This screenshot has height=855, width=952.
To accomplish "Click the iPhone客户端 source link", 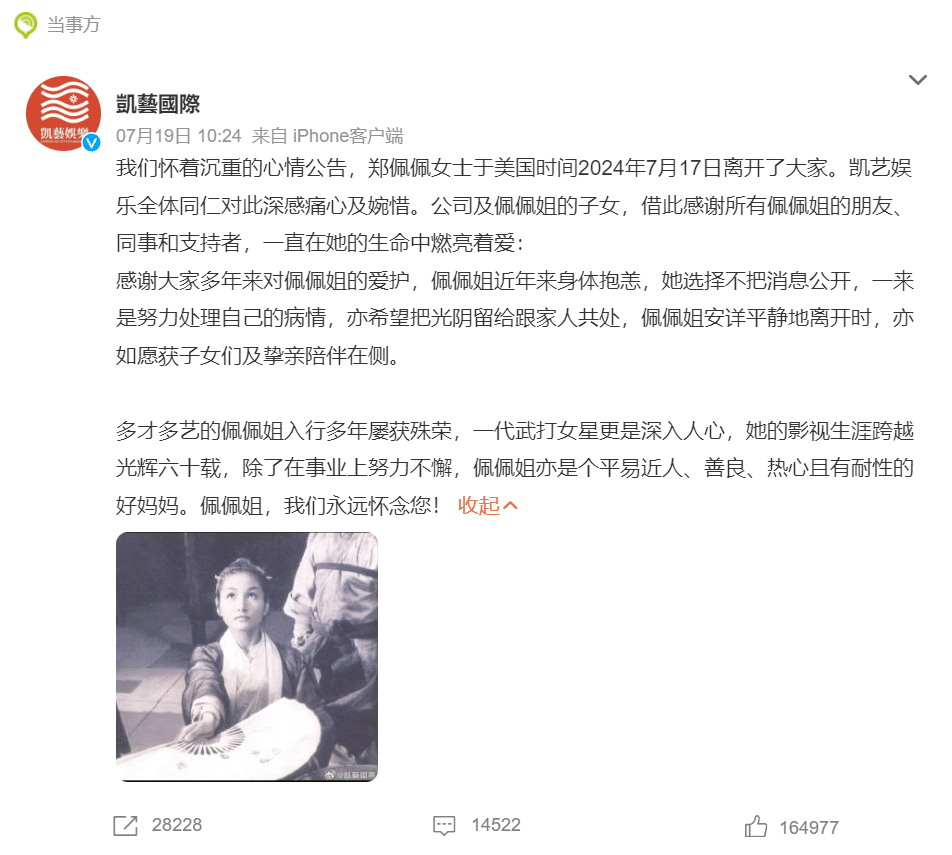I will 348,135.
